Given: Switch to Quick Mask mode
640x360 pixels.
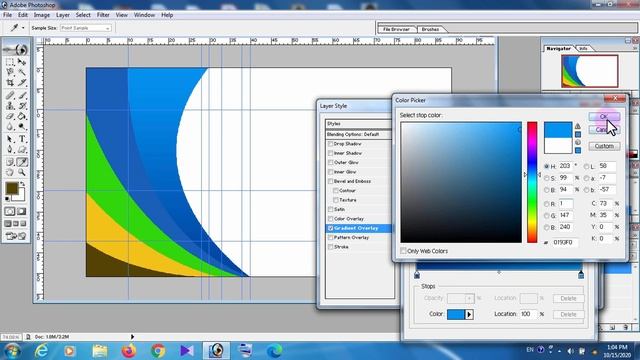Looking at the screenshot, I should [22, 211].
